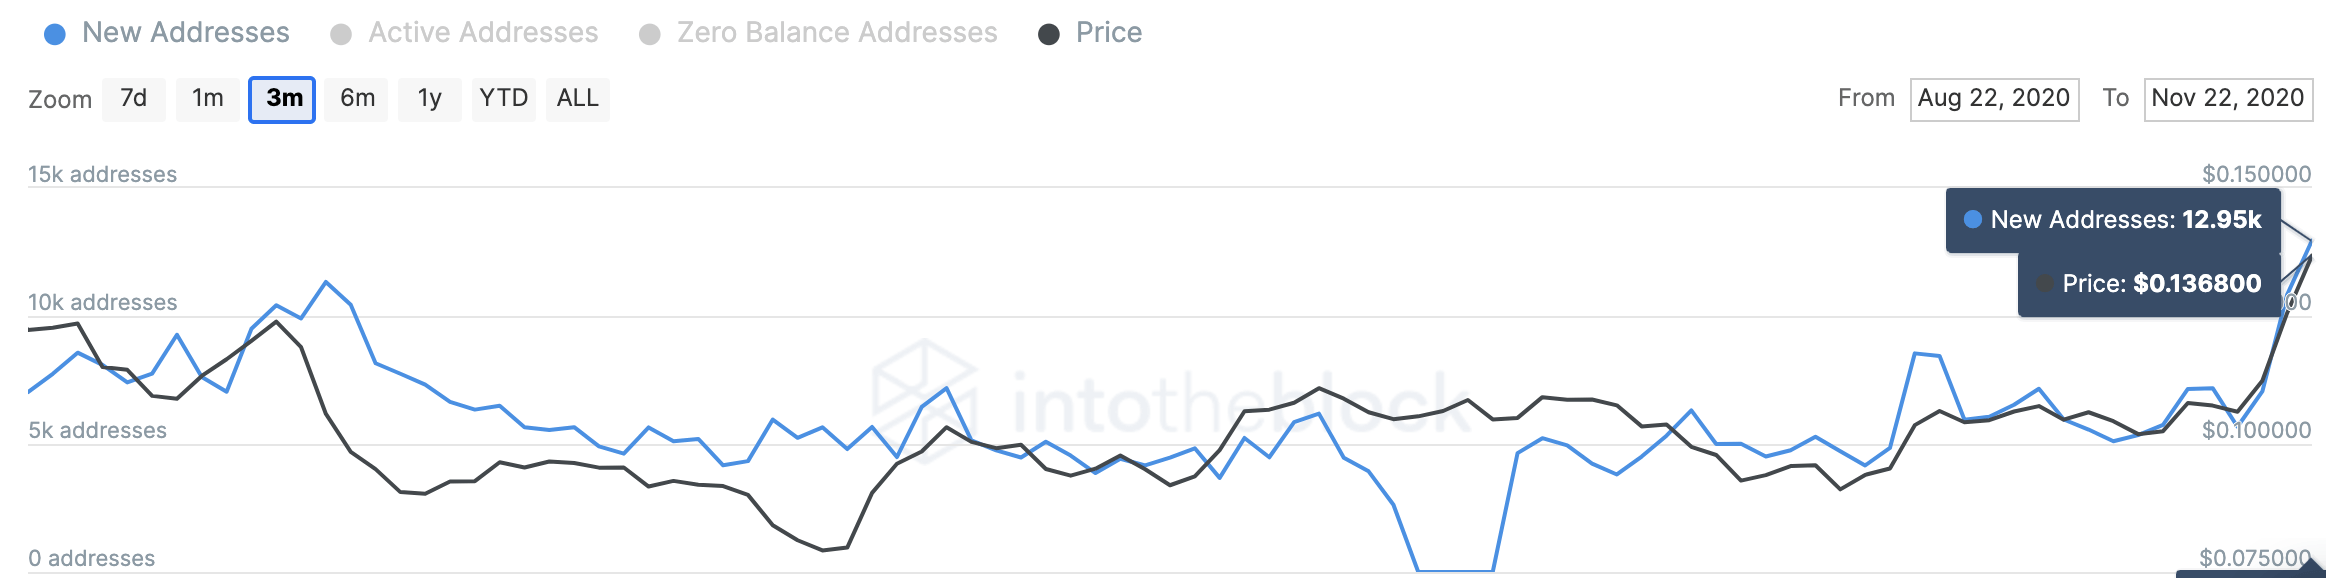
Task: Click the New Addresses 12.95k tooltip
Action: [2113, 220]
